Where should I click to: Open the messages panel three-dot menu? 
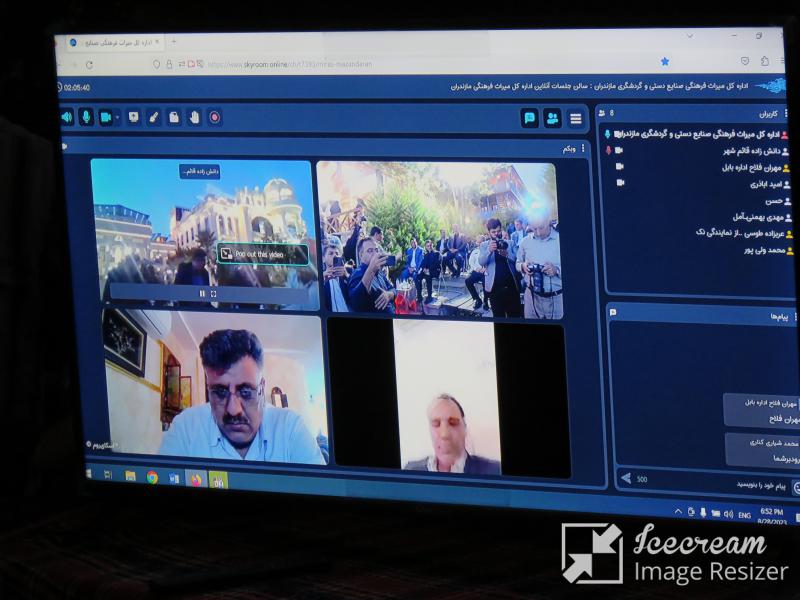click(x=795, y=317)
